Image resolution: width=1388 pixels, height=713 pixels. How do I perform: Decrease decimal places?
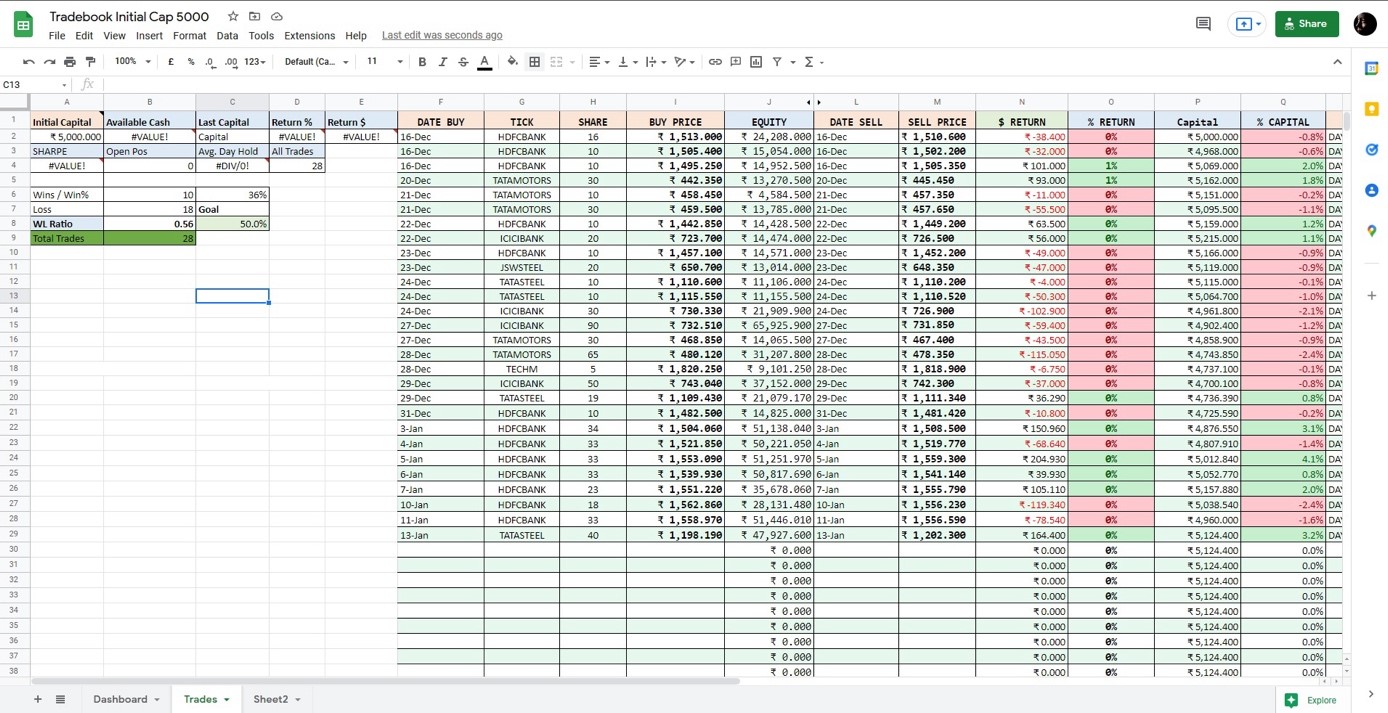(x=210, y=62)
